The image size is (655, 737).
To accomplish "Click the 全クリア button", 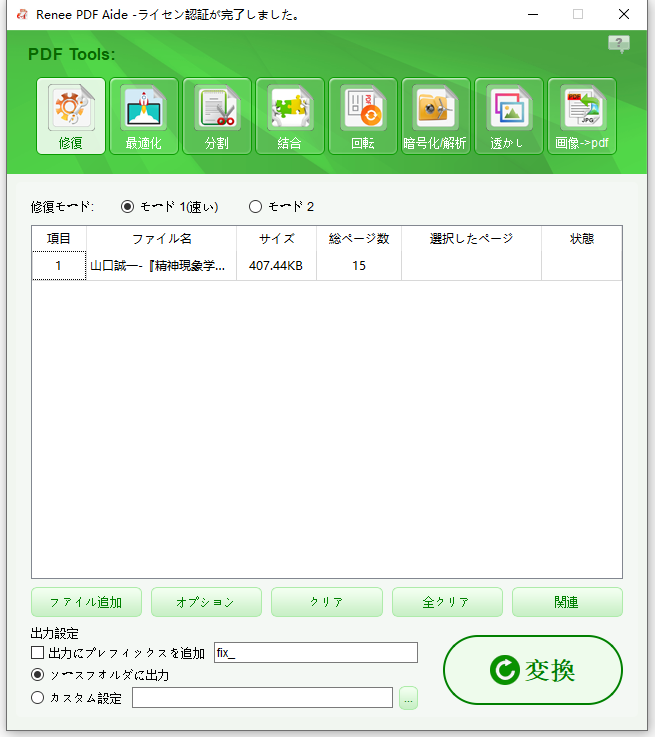I will [x=447, y=602].
